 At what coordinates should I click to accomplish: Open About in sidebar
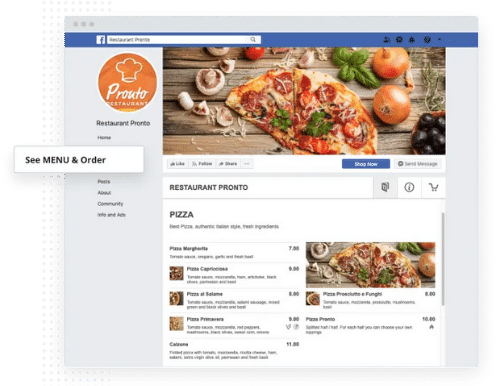[x=104, y=193]
